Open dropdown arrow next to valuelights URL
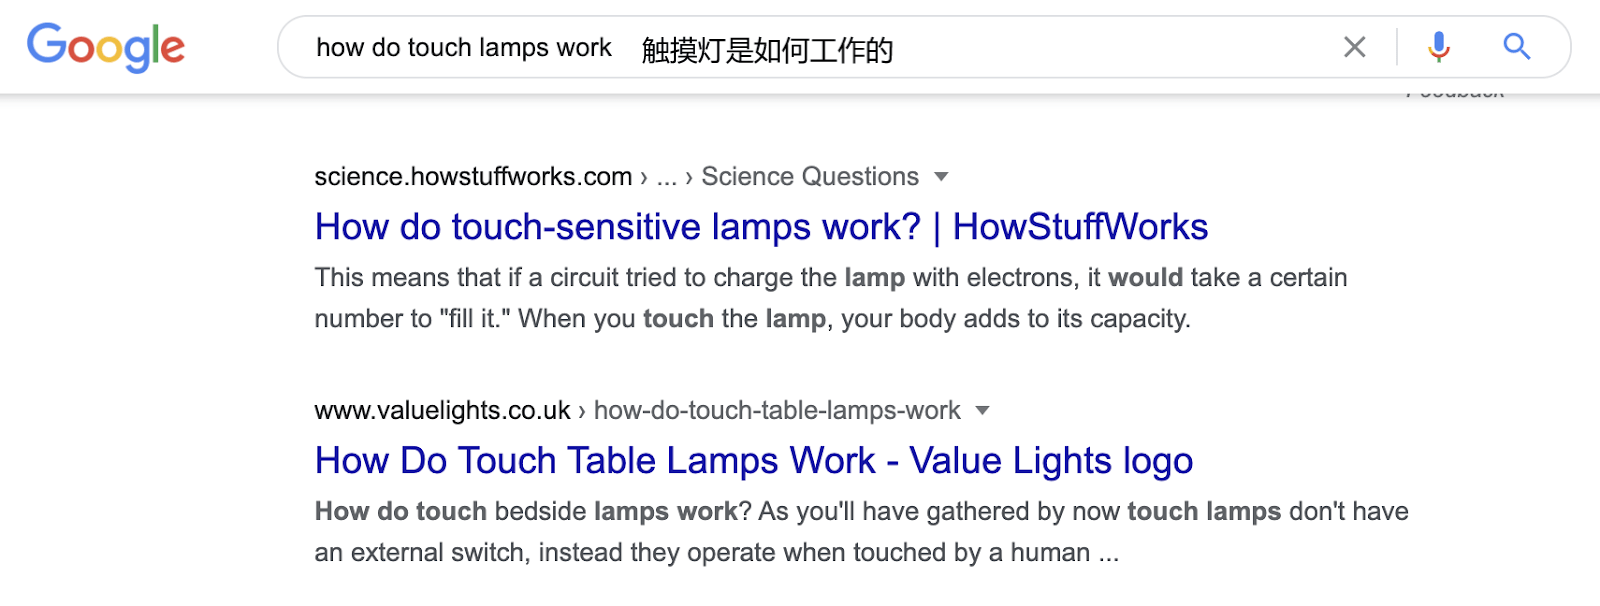Image resolution: width=1600 pixels, height=606 pixels. (x=982, y=411)
